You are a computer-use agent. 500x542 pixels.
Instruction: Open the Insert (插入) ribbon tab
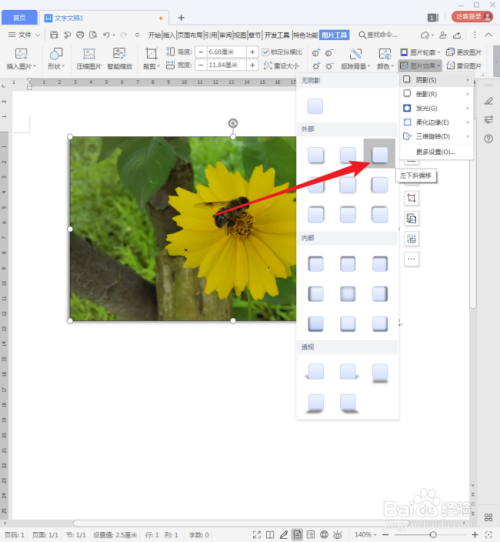pyautogui.click(x=169, y=35)
